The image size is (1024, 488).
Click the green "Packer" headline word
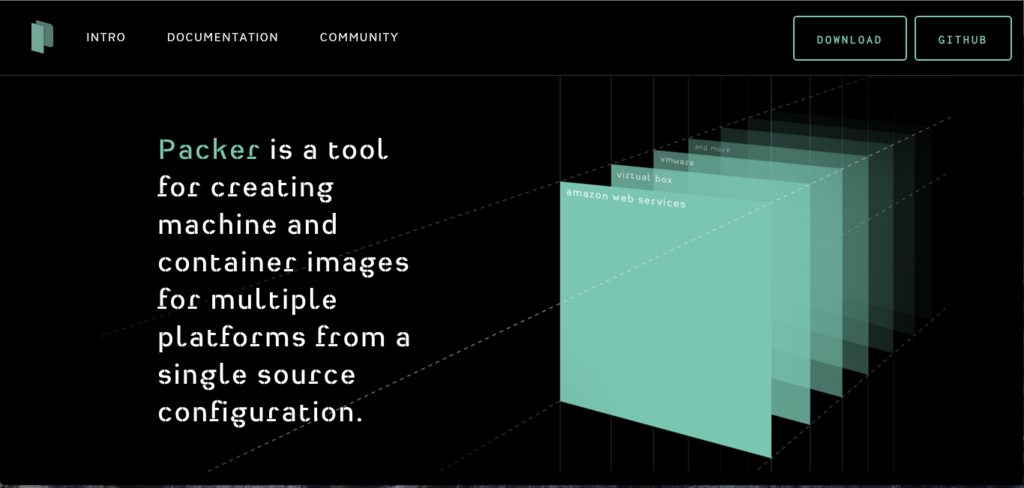209,150
